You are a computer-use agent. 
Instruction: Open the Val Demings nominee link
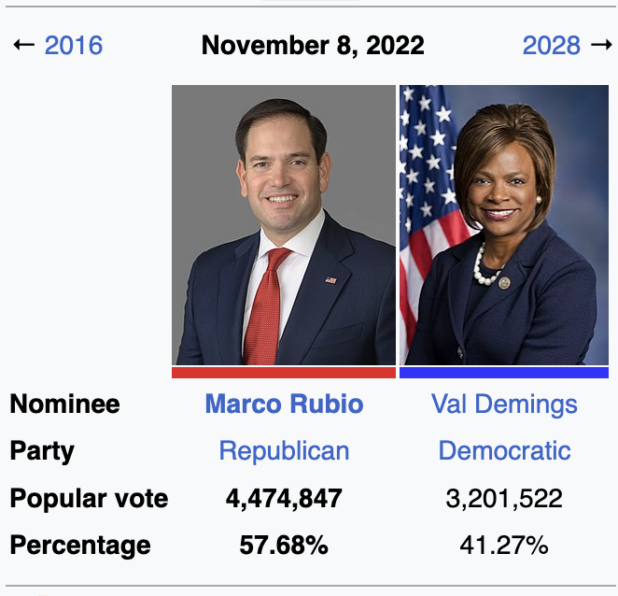point(504,404)
